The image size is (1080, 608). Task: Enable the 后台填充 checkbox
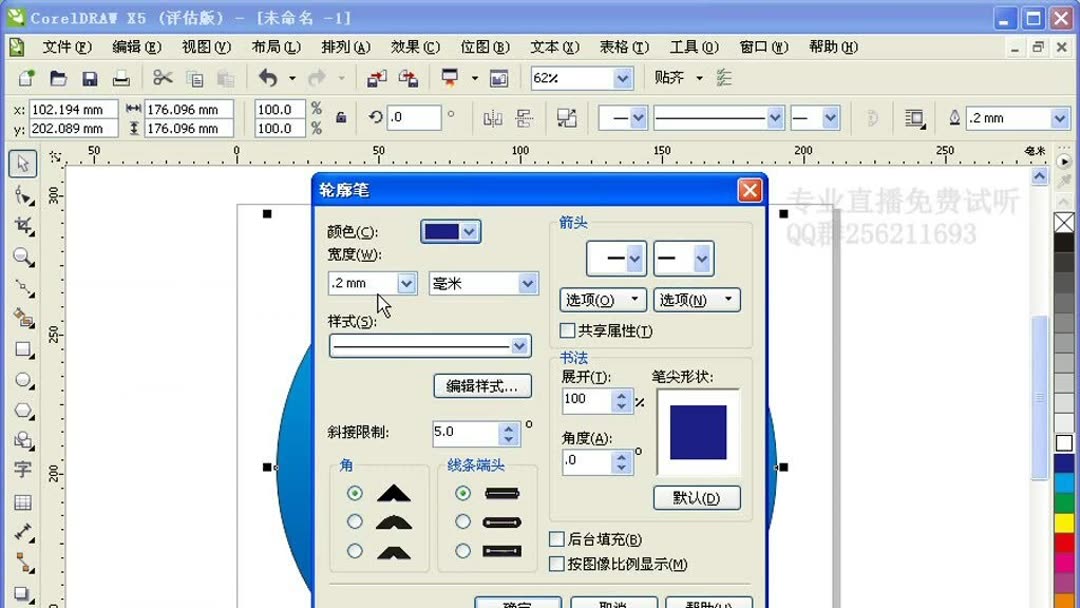click(557, 538)
